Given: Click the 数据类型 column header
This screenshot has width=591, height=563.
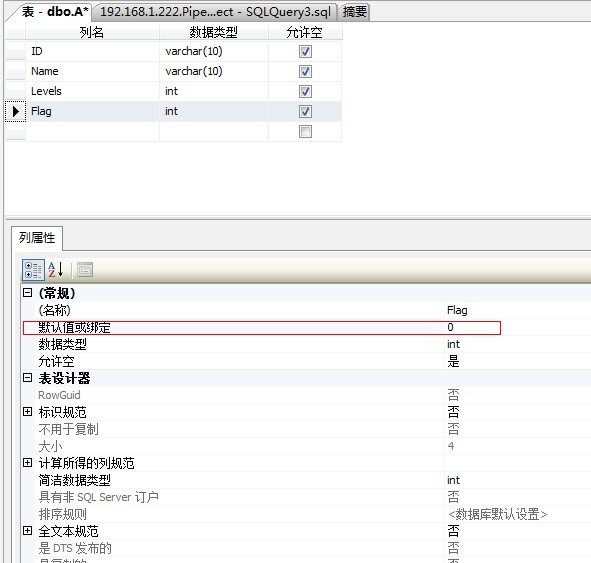Looking at the screenshot, I should (x=213, y=32).
